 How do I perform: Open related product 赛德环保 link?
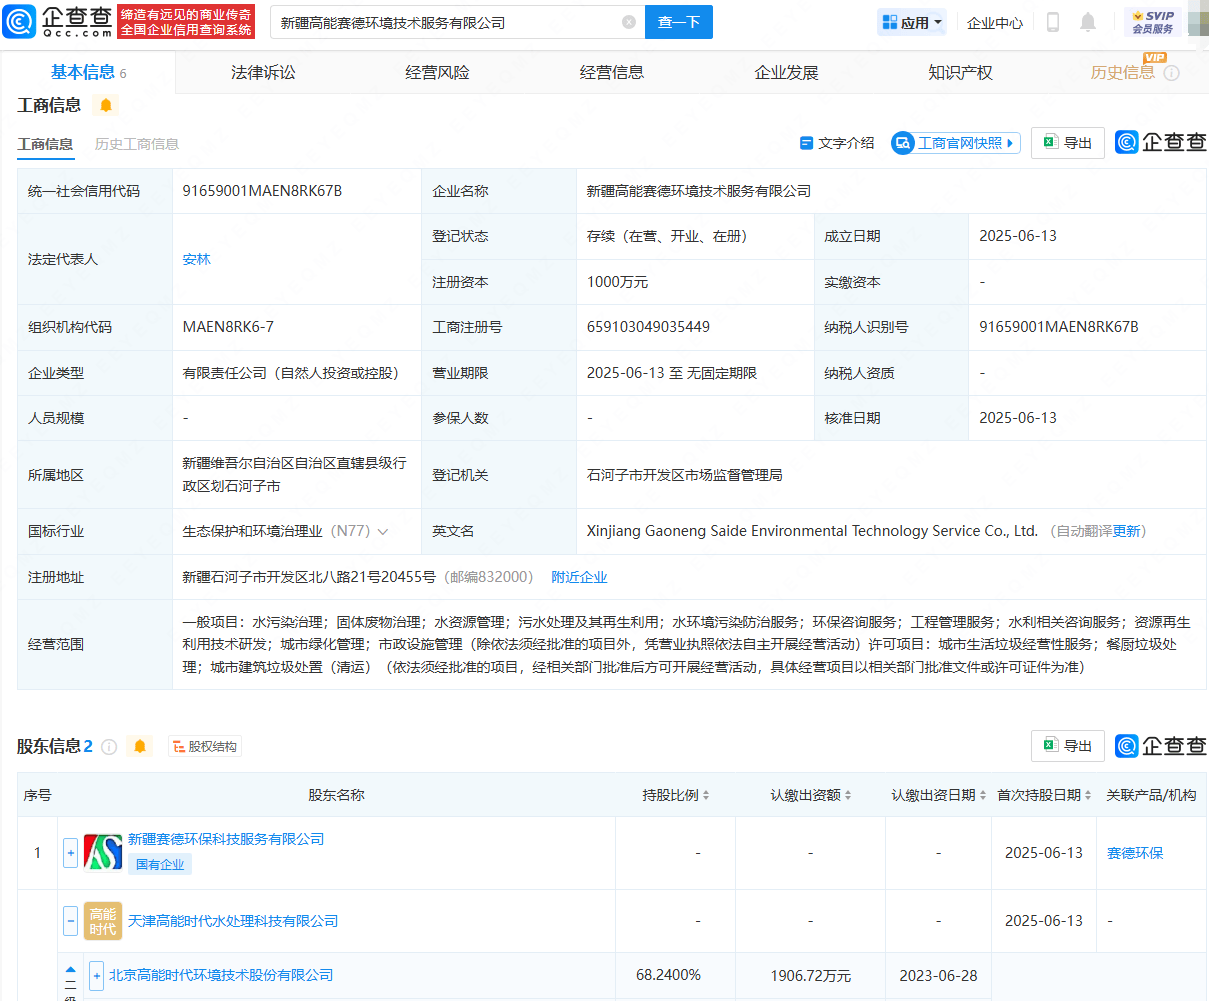1135,853
